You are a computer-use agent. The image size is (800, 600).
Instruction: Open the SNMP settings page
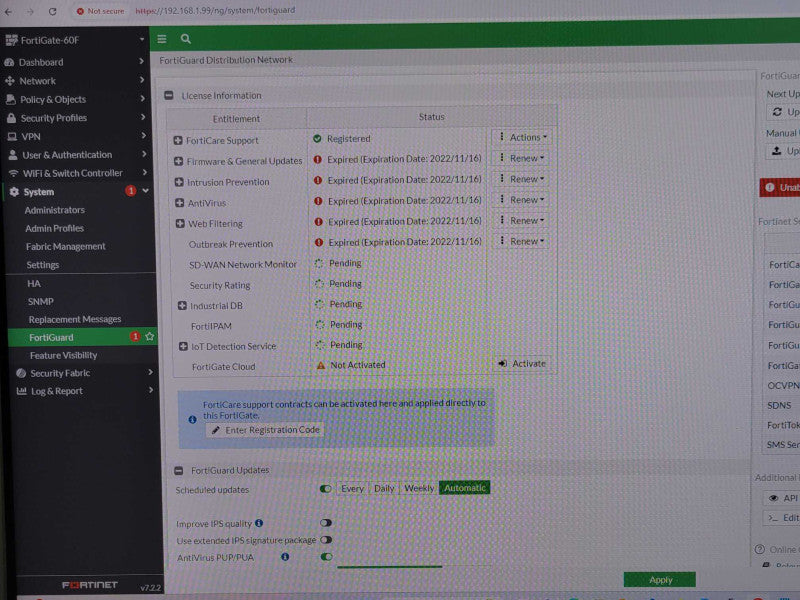click(x=41, y=302)
